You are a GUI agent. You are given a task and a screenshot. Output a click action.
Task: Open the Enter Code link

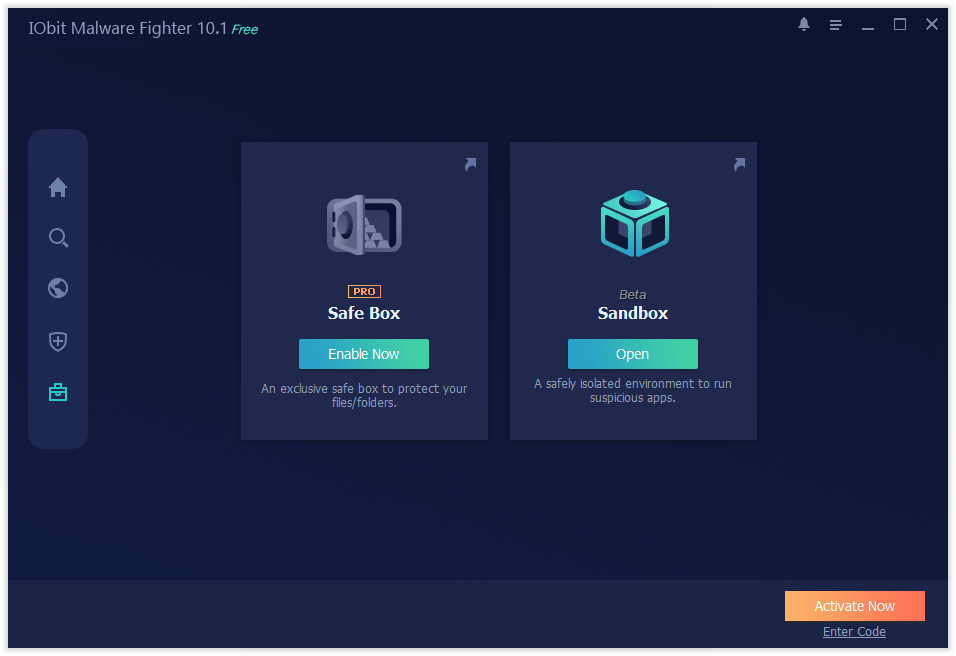click(x=854, y=631)
